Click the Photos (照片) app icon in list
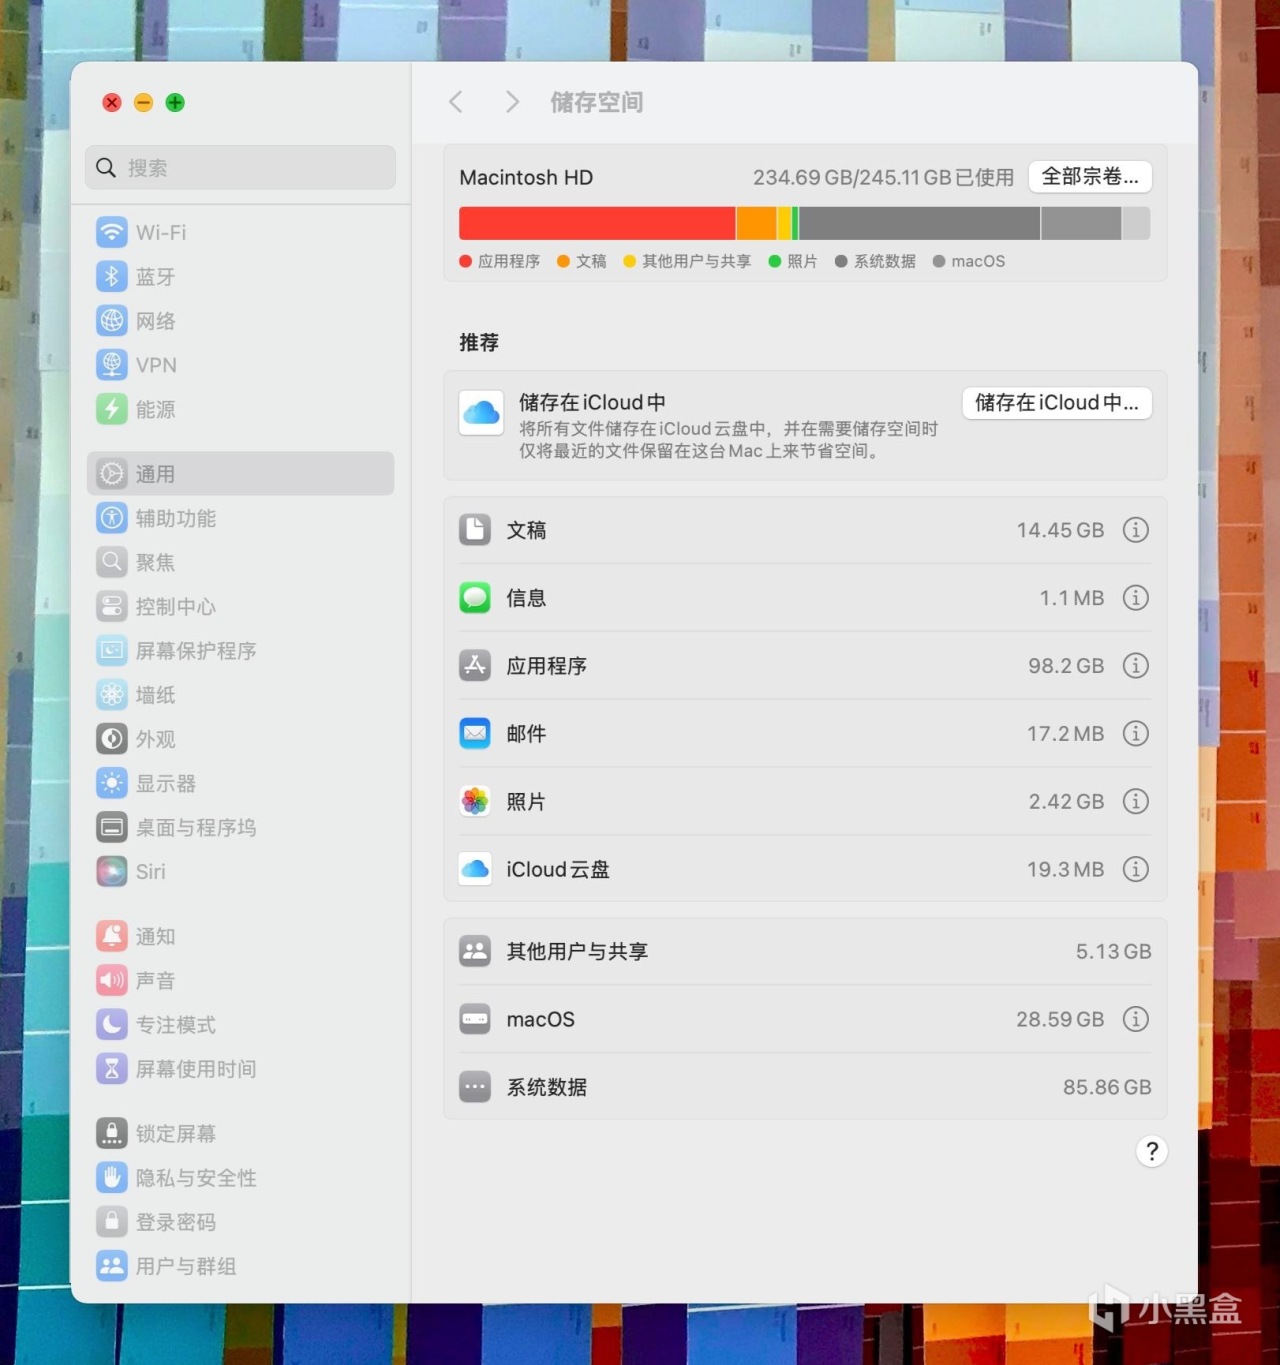 [475, 801]
